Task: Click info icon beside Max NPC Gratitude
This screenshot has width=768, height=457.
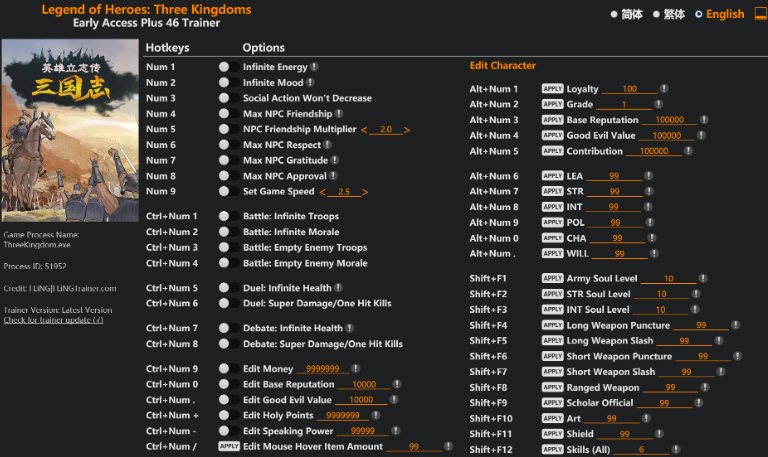Action: [x=334, y=160]
